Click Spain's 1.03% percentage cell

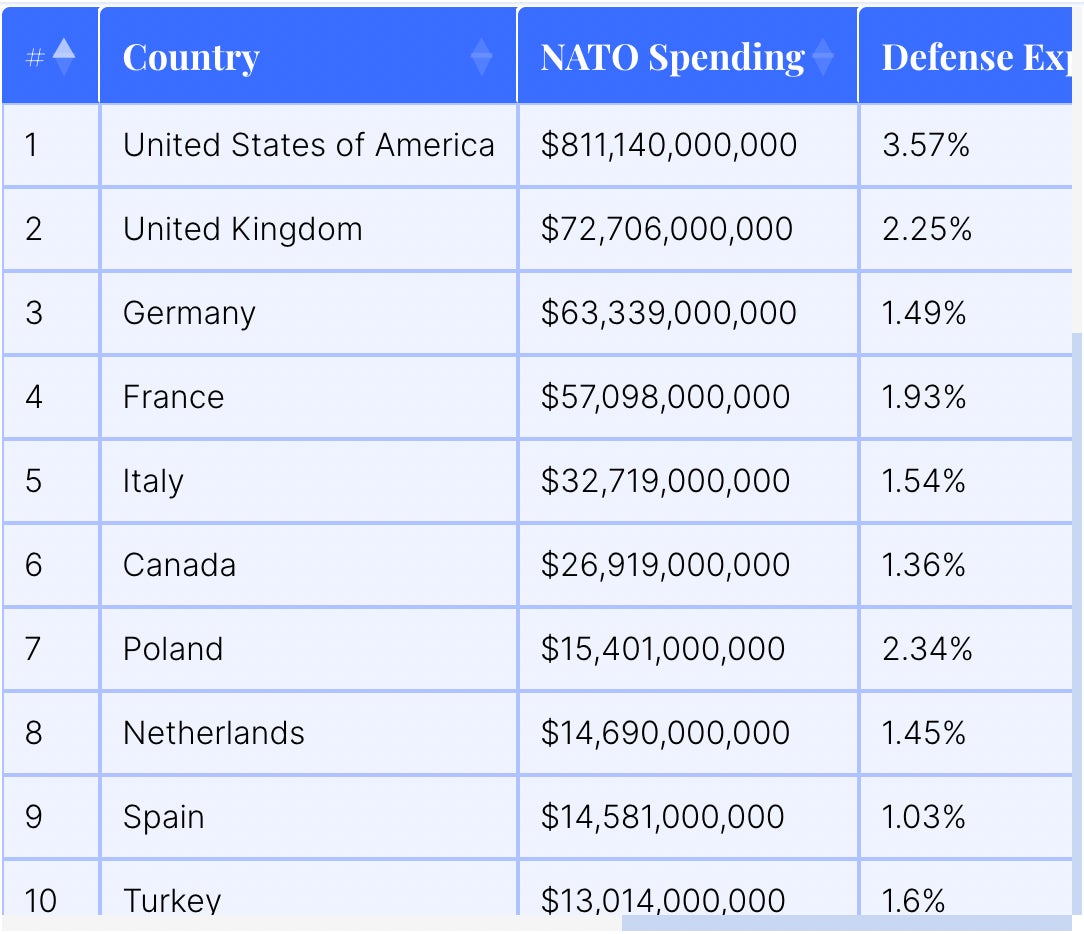[924, 817]
